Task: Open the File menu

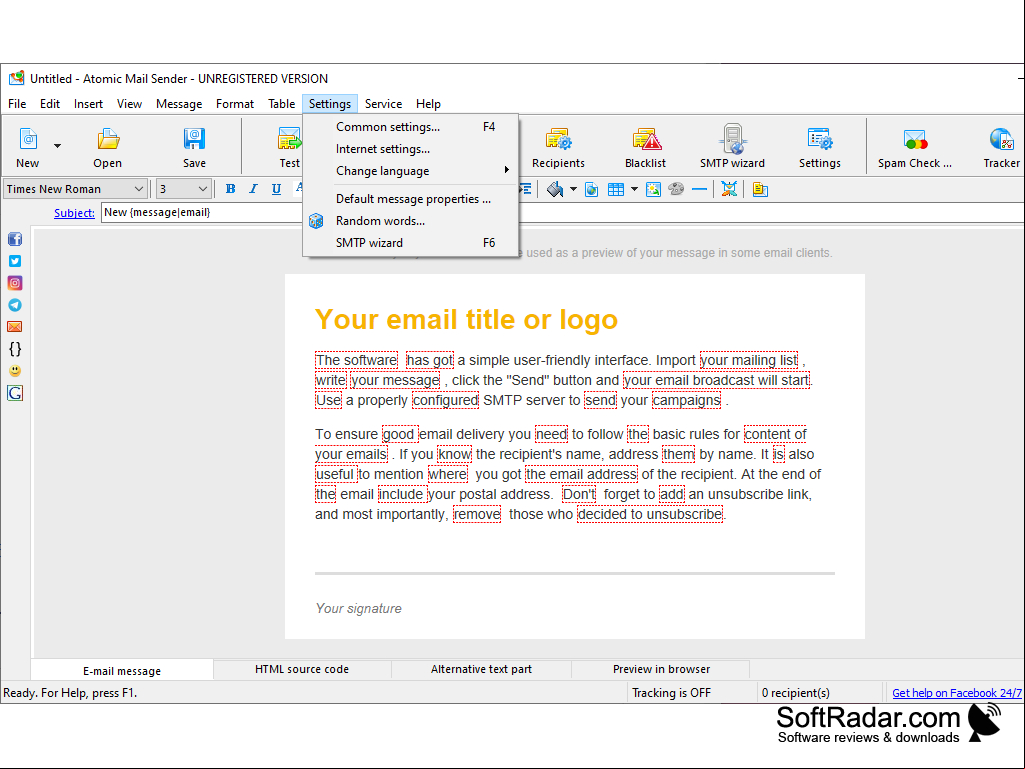Action: (17, 103)
